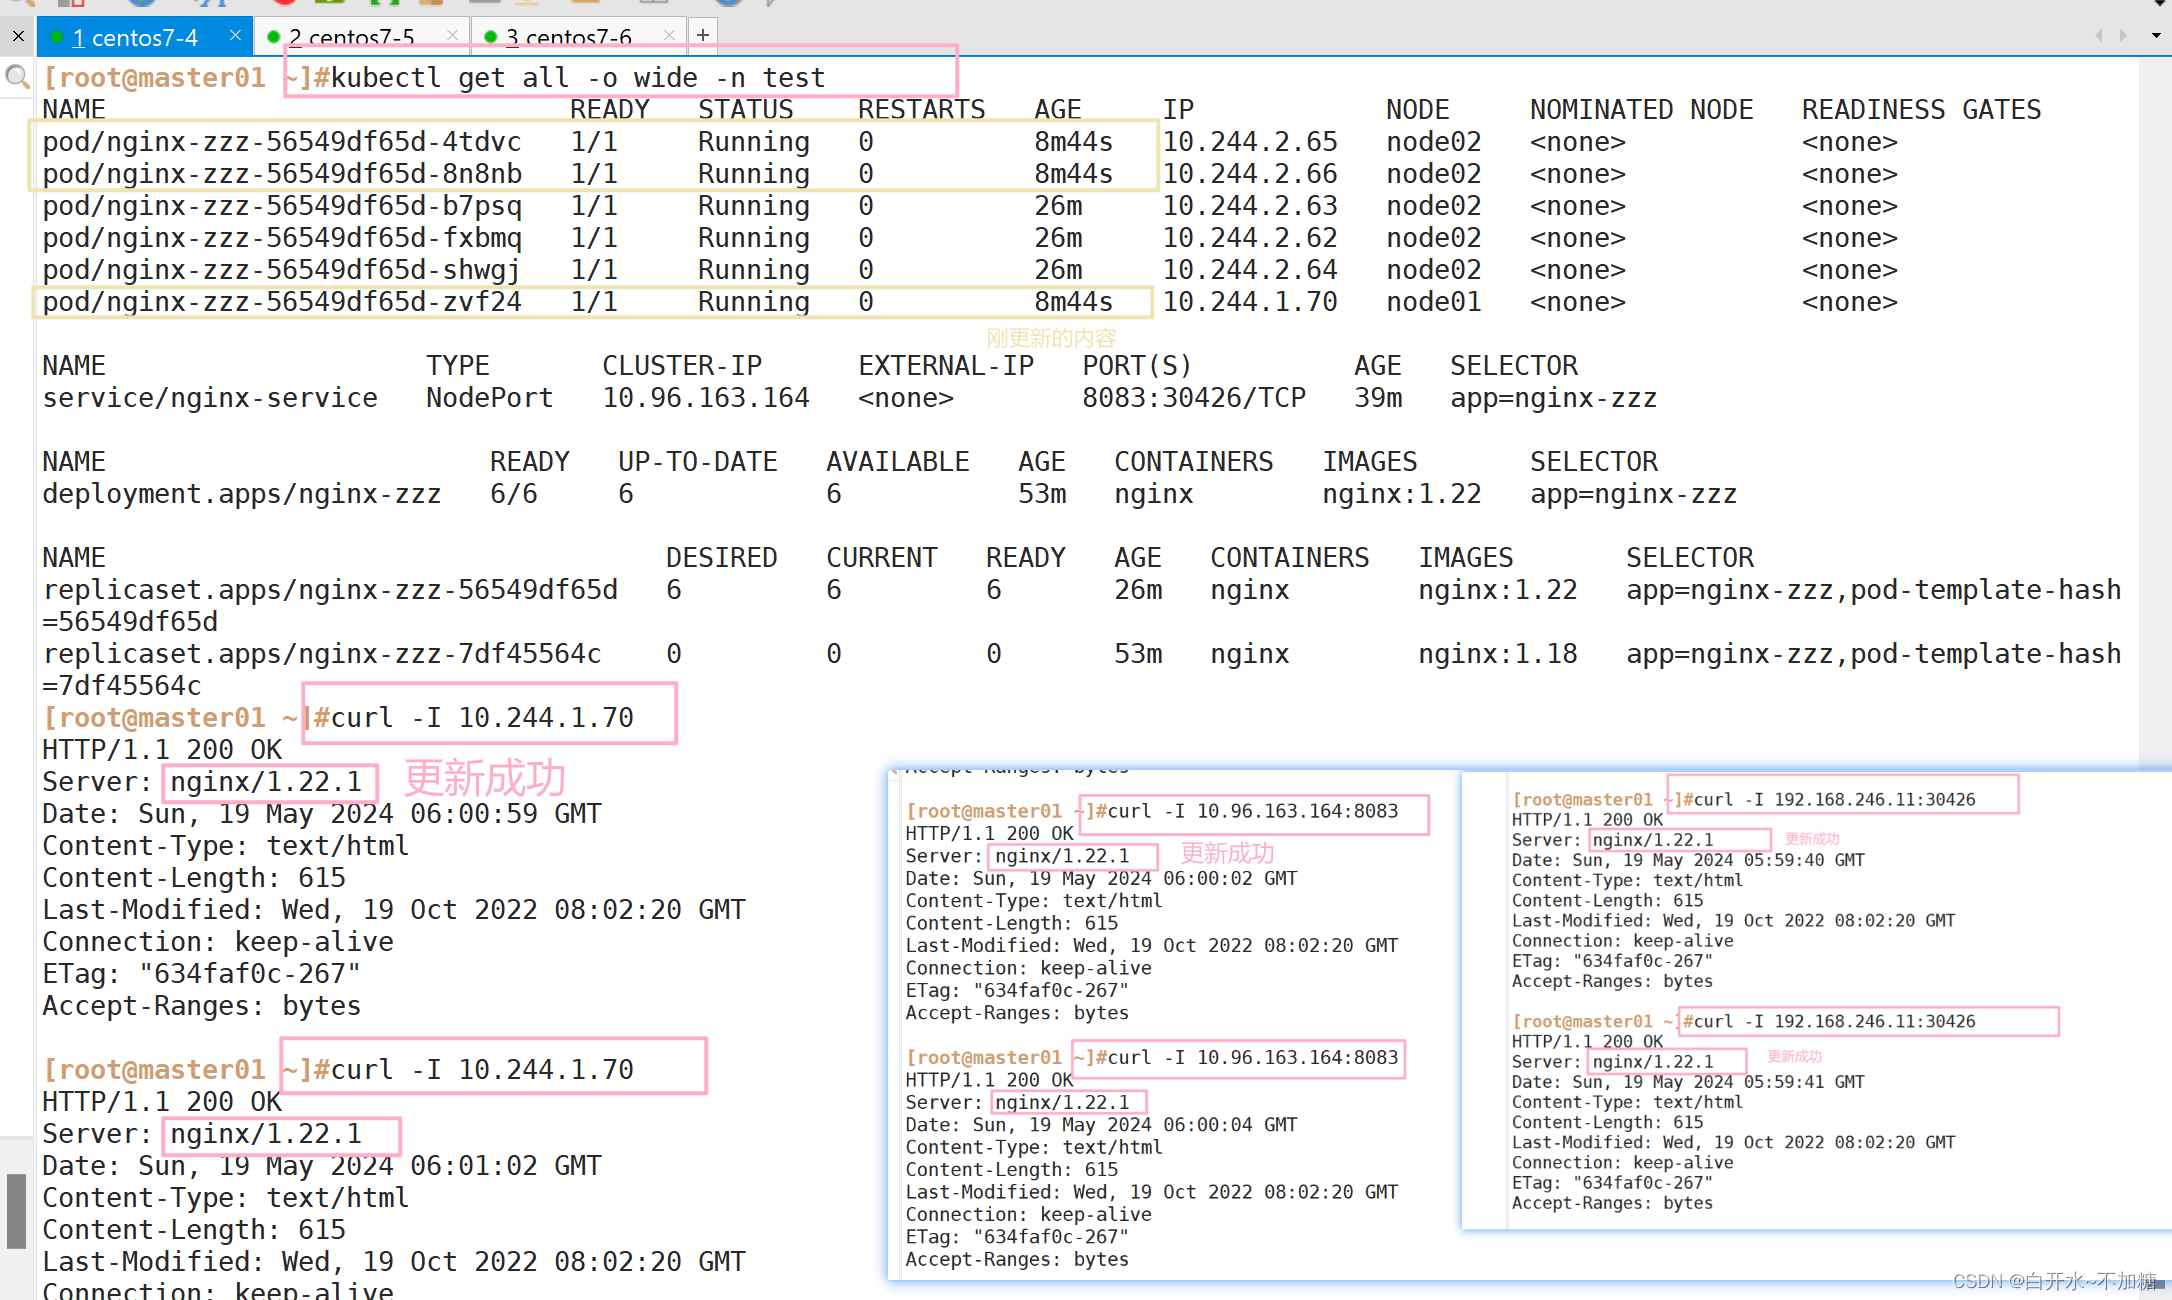This screenshot has height=1300, width=2172.
Task: Close the centos7-4 tab with its X
Action: (235, 36)
